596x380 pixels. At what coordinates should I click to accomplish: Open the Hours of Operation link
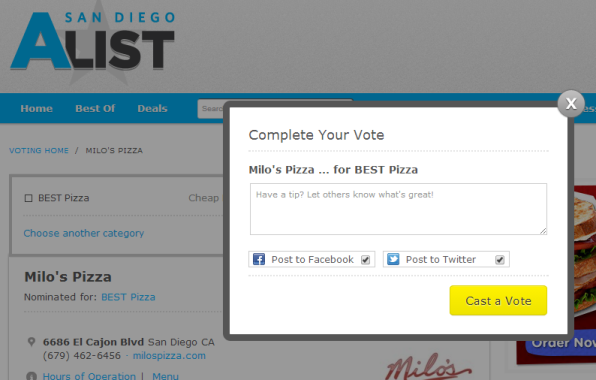[x=89, y=376]
